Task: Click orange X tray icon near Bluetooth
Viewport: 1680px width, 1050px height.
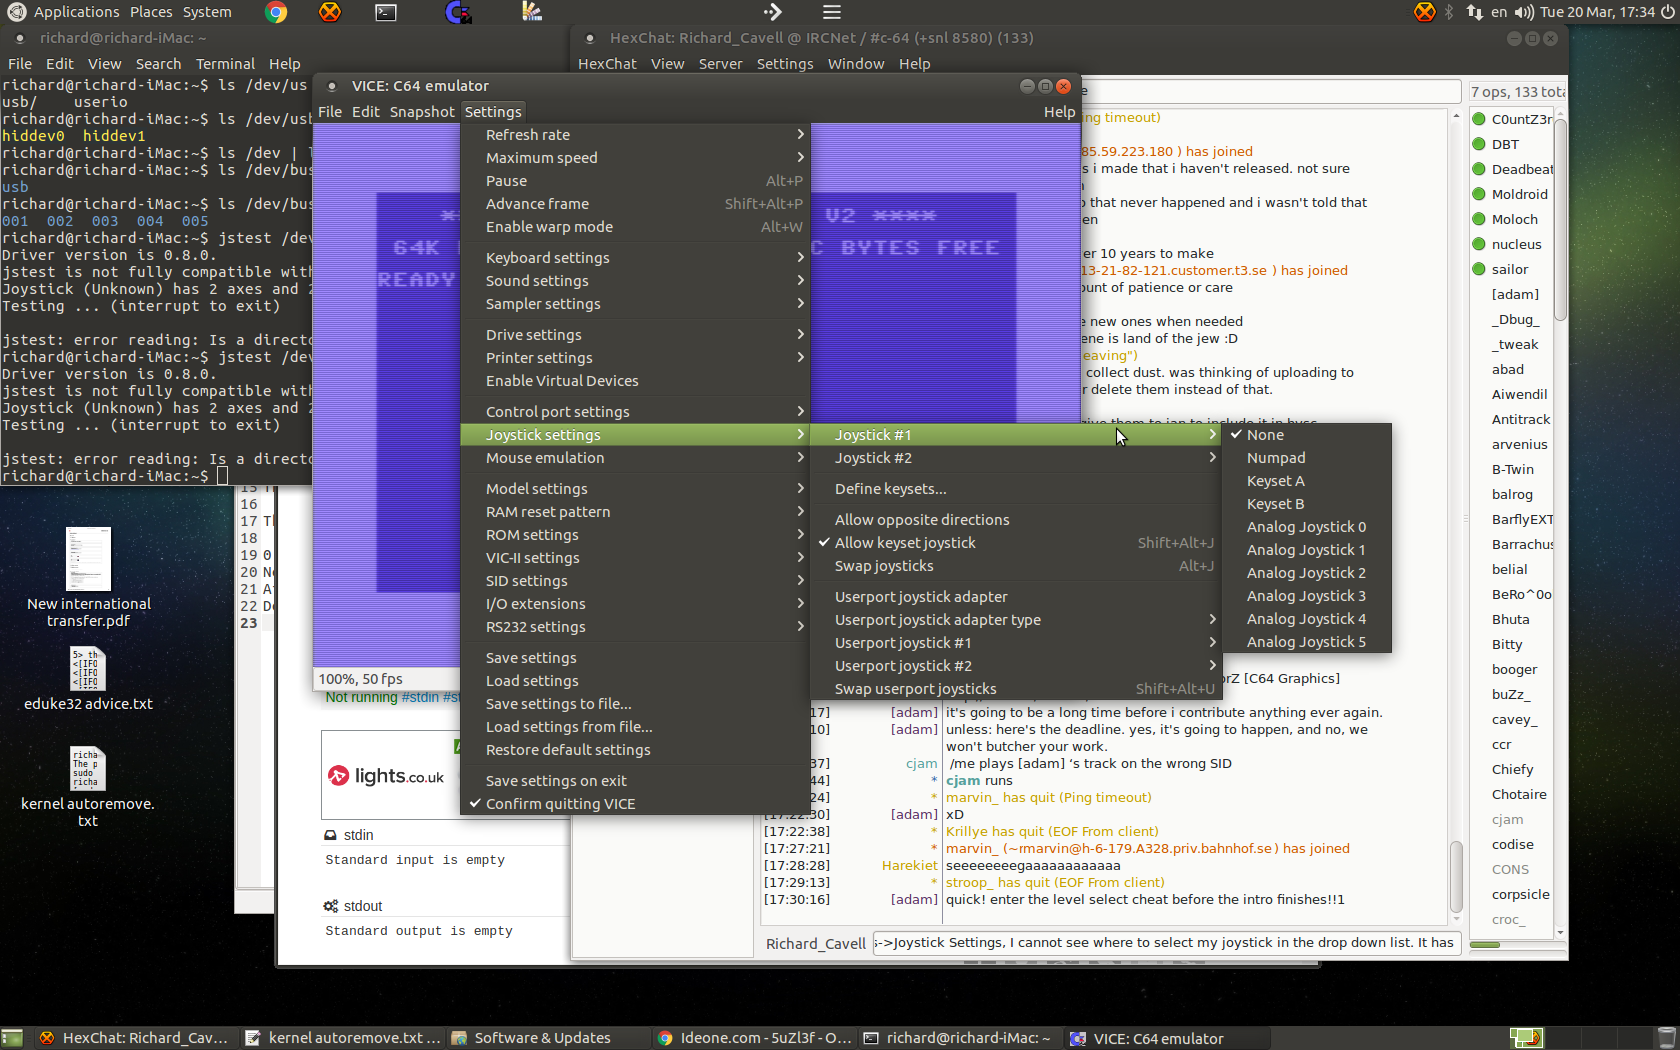Action: [x=1424, y=12]
